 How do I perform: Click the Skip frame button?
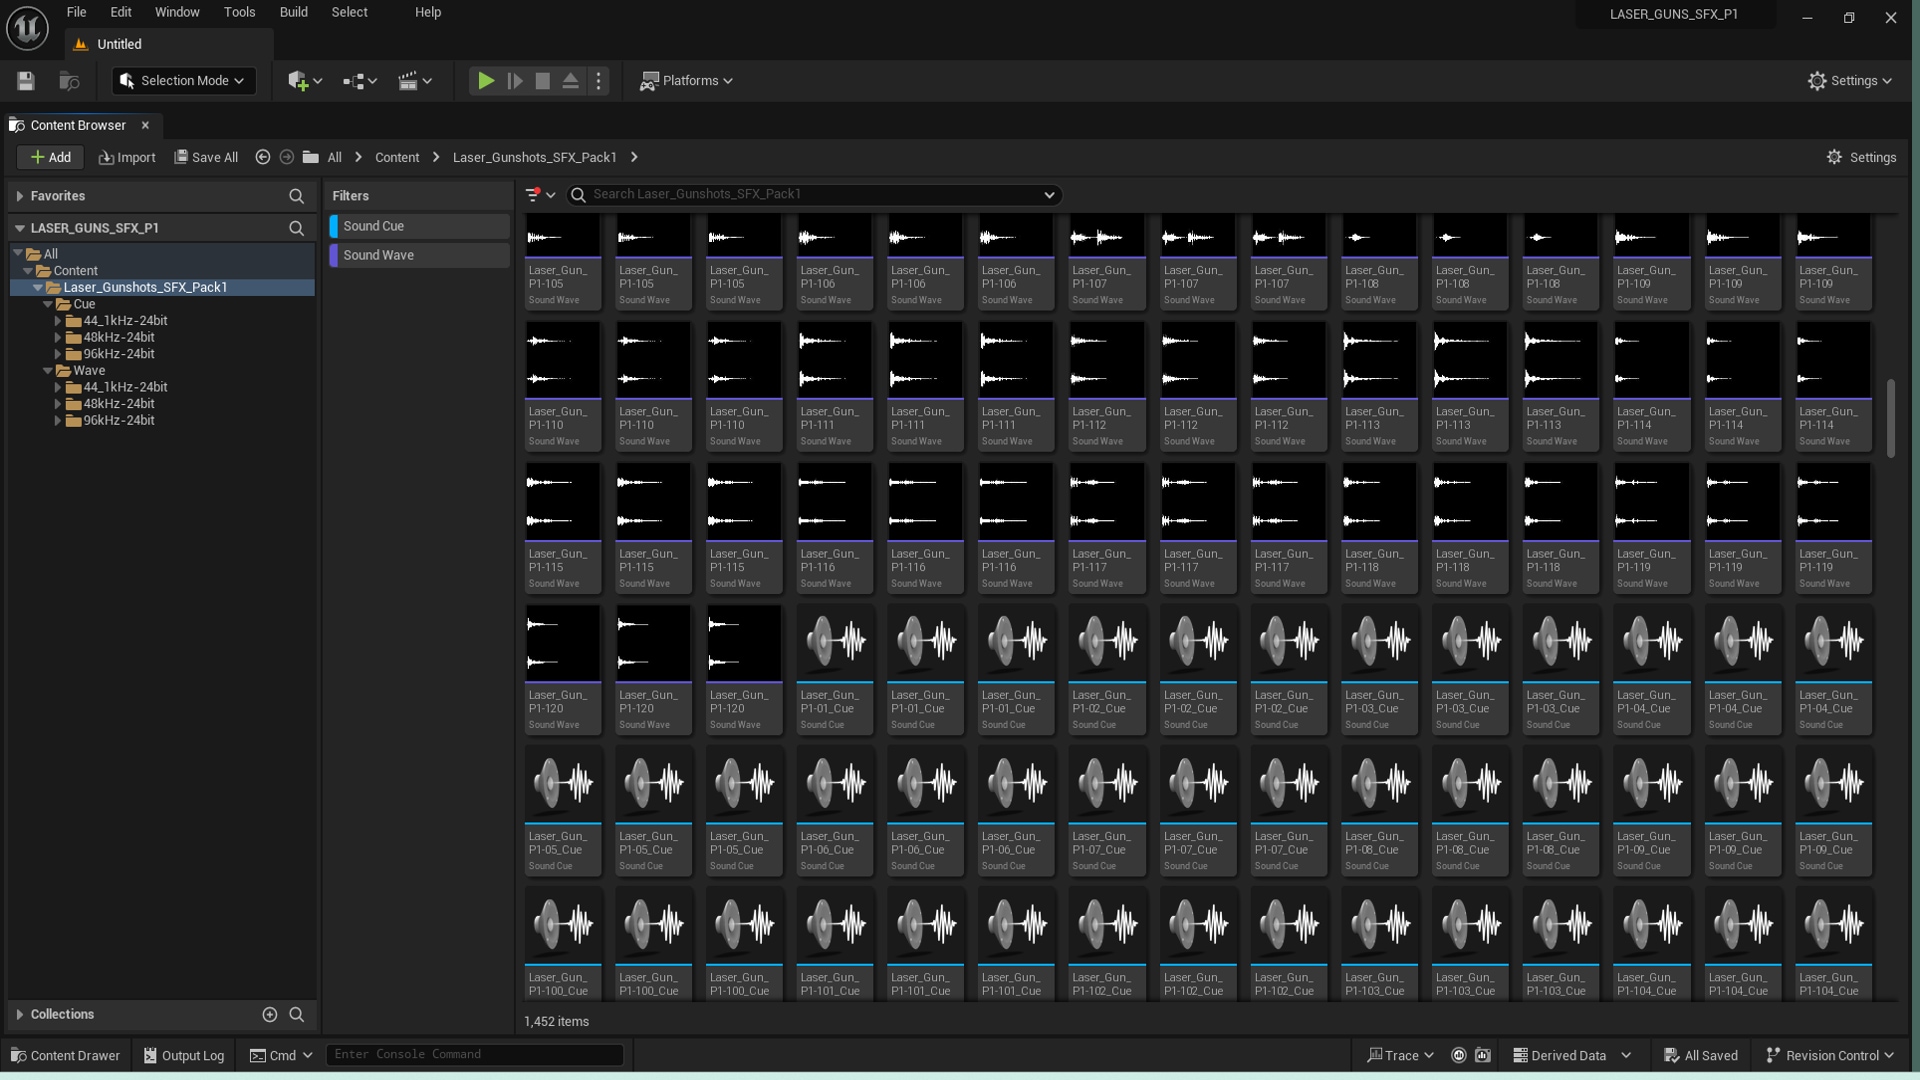click(515, 81)
